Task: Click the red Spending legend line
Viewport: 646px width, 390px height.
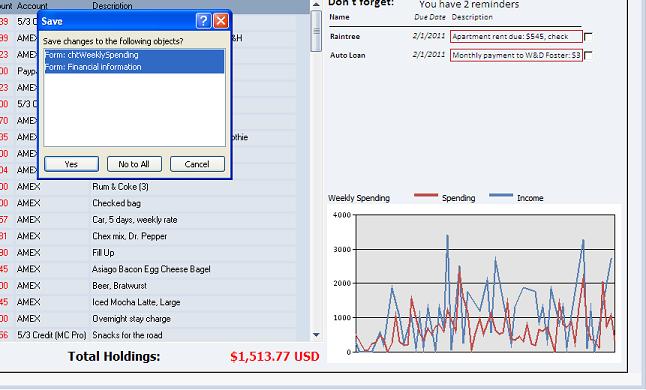Action: [x=426, y=195]
